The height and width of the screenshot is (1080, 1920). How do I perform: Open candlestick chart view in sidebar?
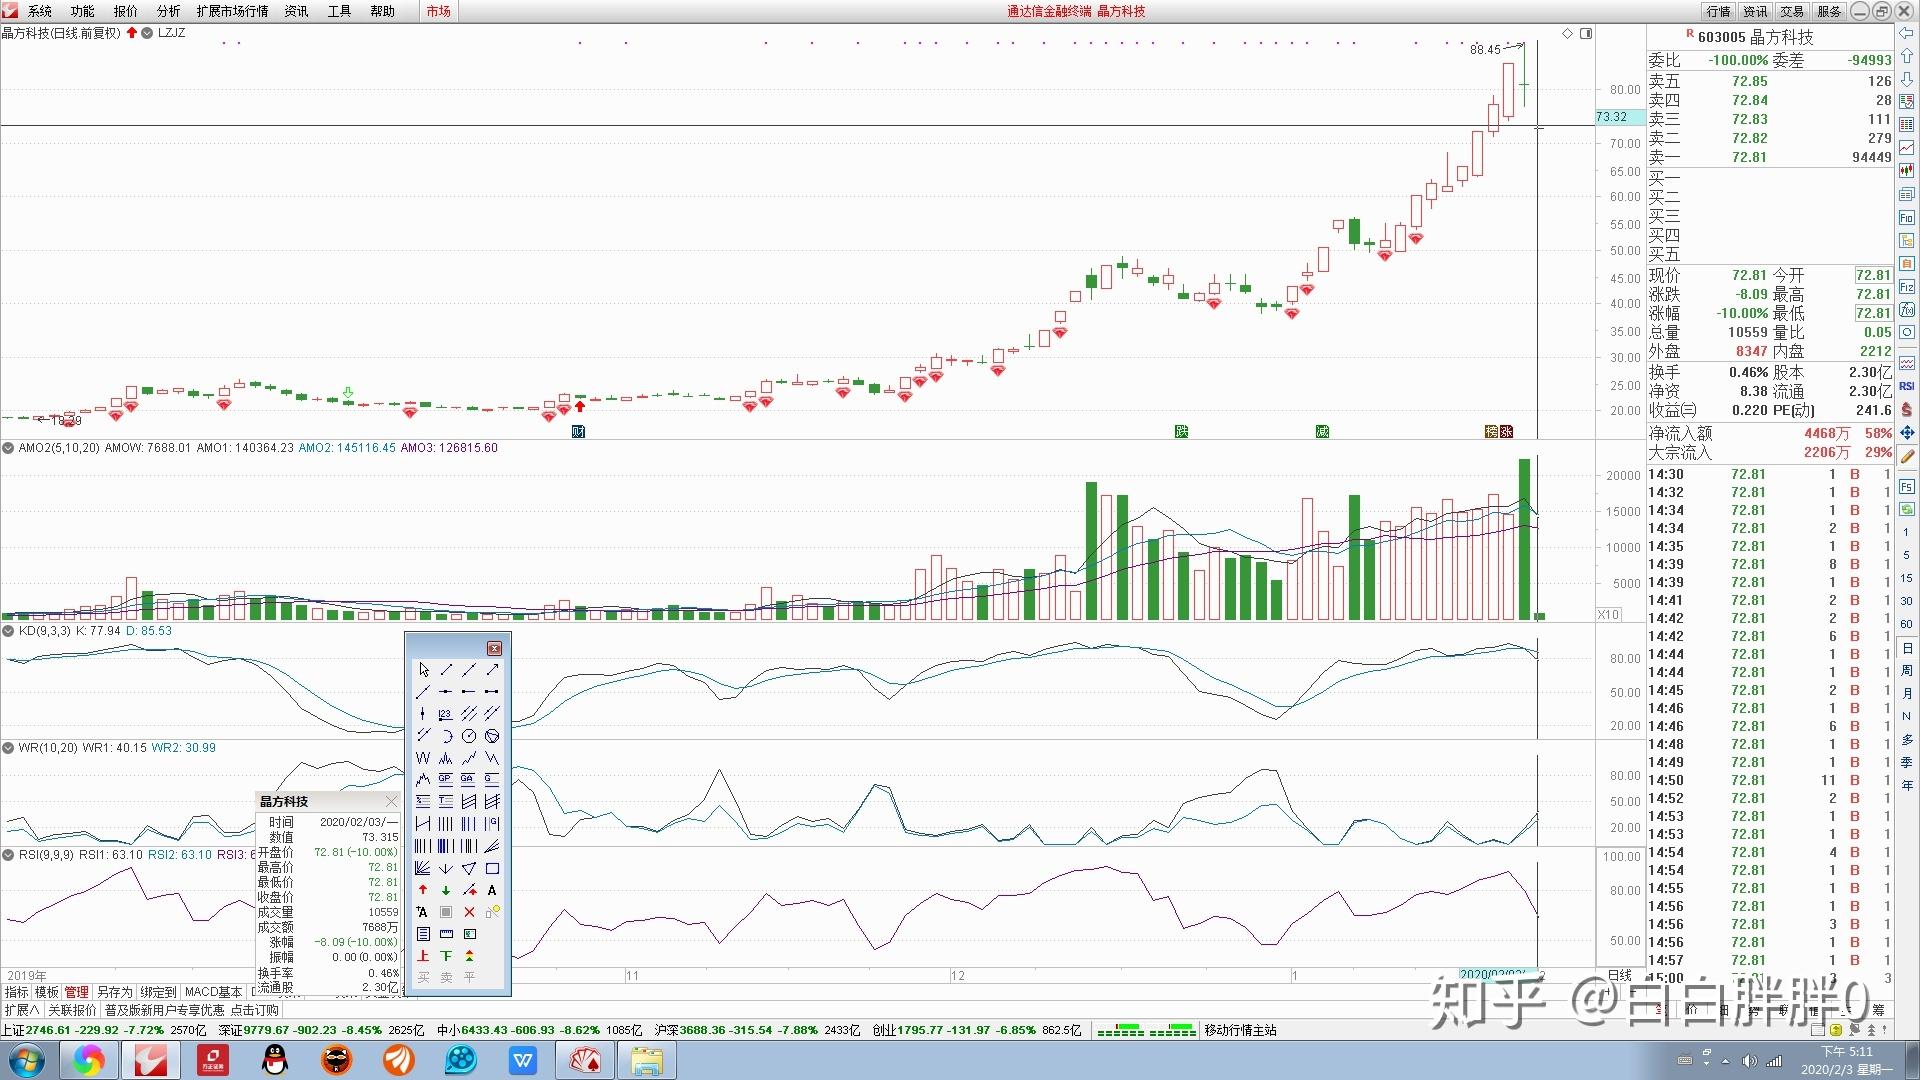tap(1907, 171)
